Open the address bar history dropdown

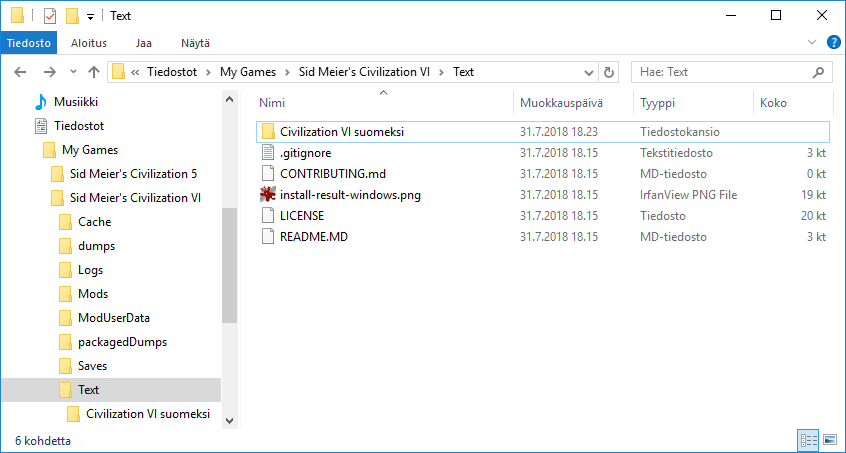pos(589,72)
